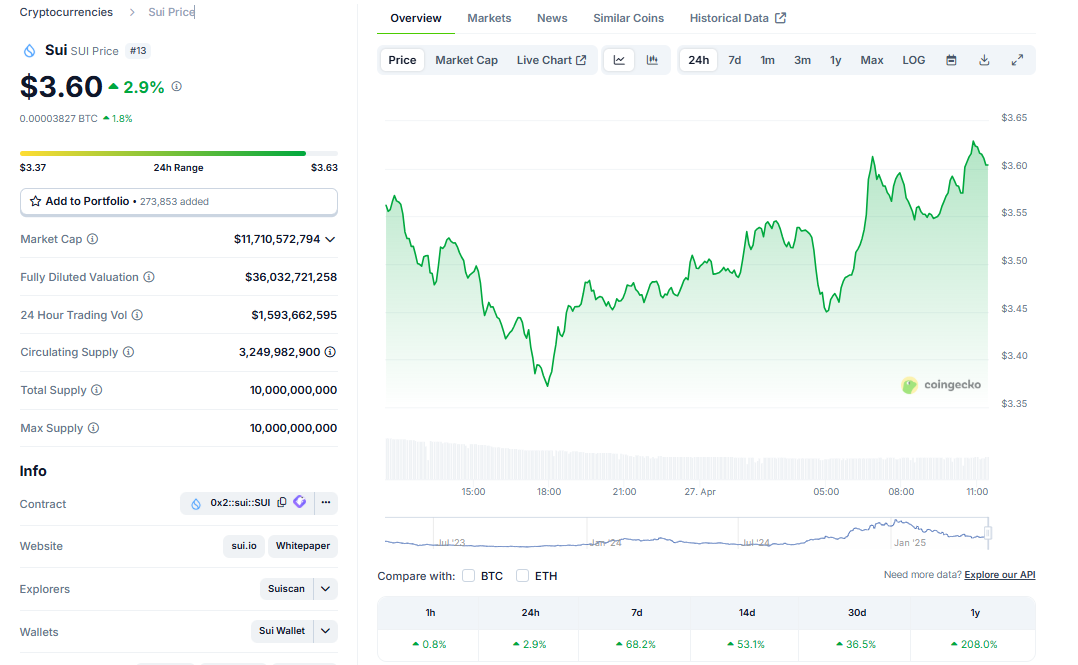Click the 14d 53.1% performance cell

click(x=746, y=644)
